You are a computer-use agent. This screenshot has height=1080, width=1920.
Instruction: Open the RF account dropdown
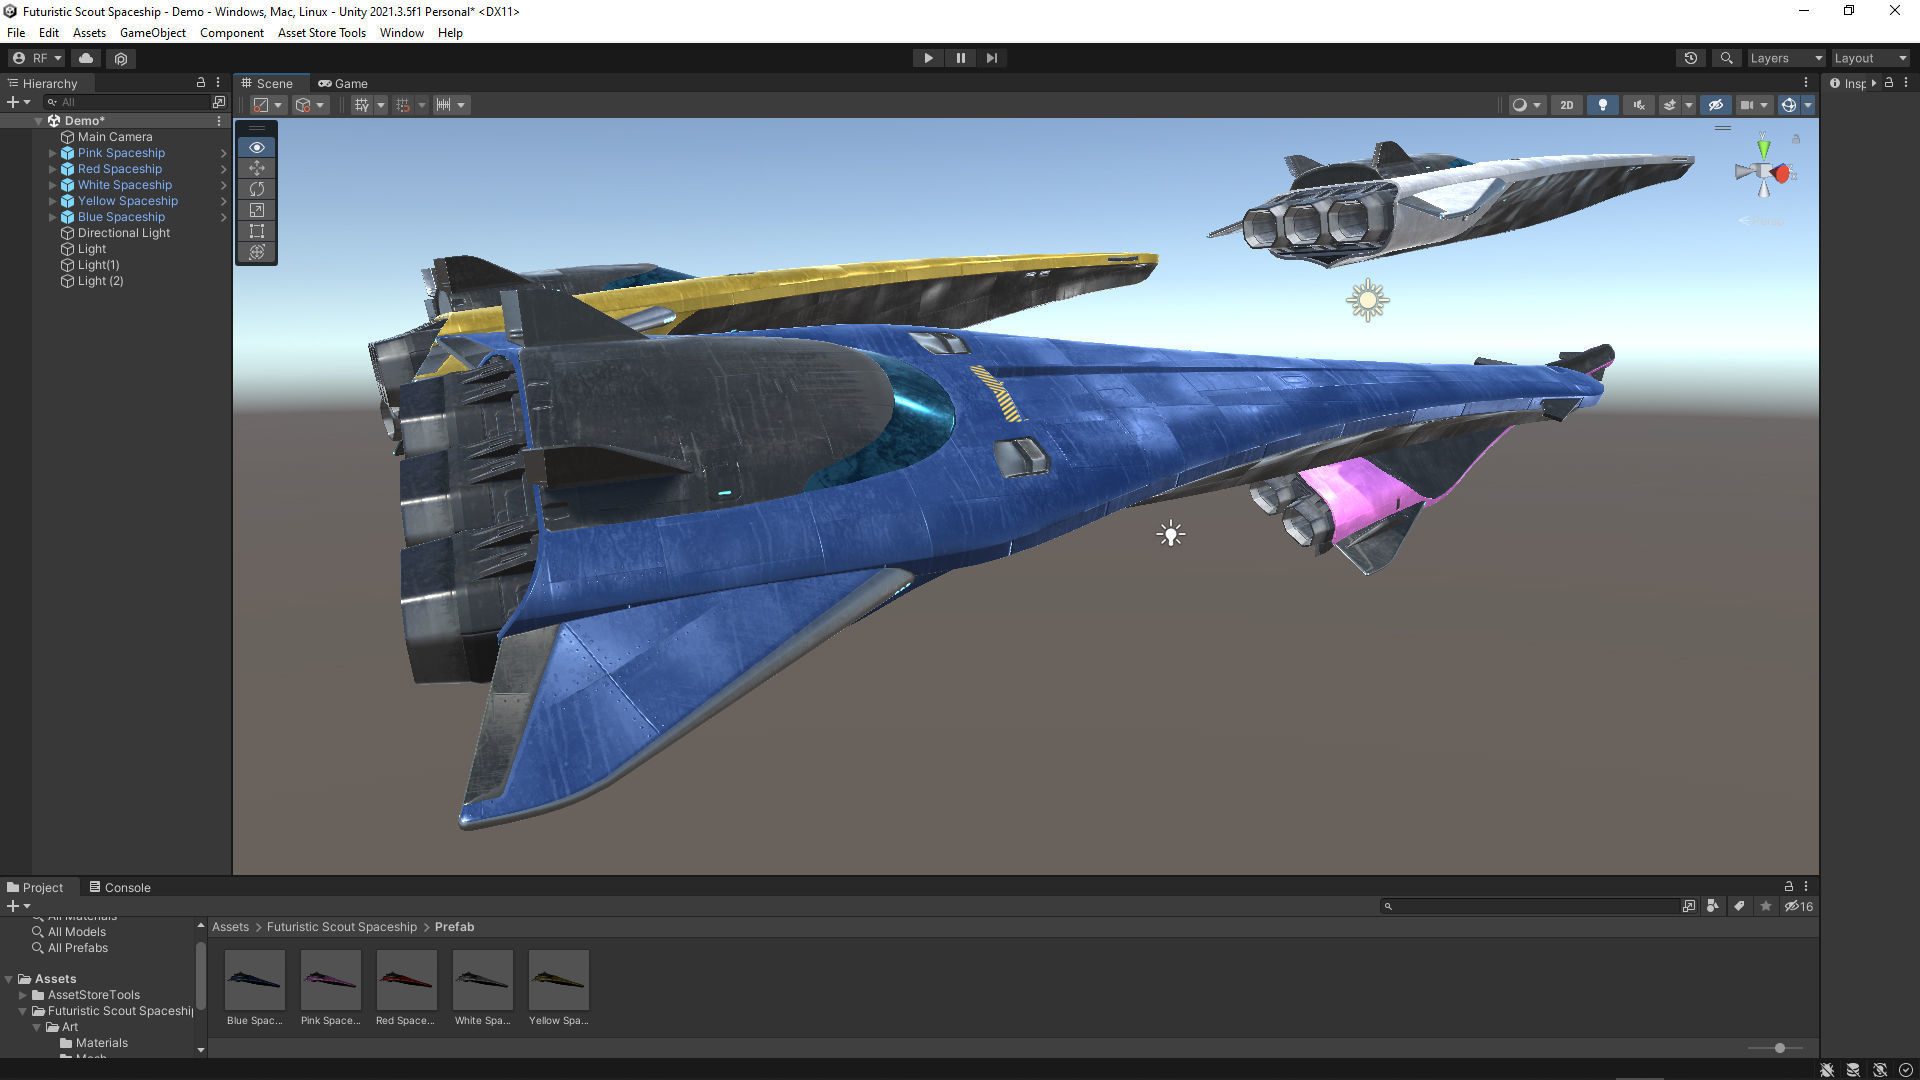click(37, 58)
